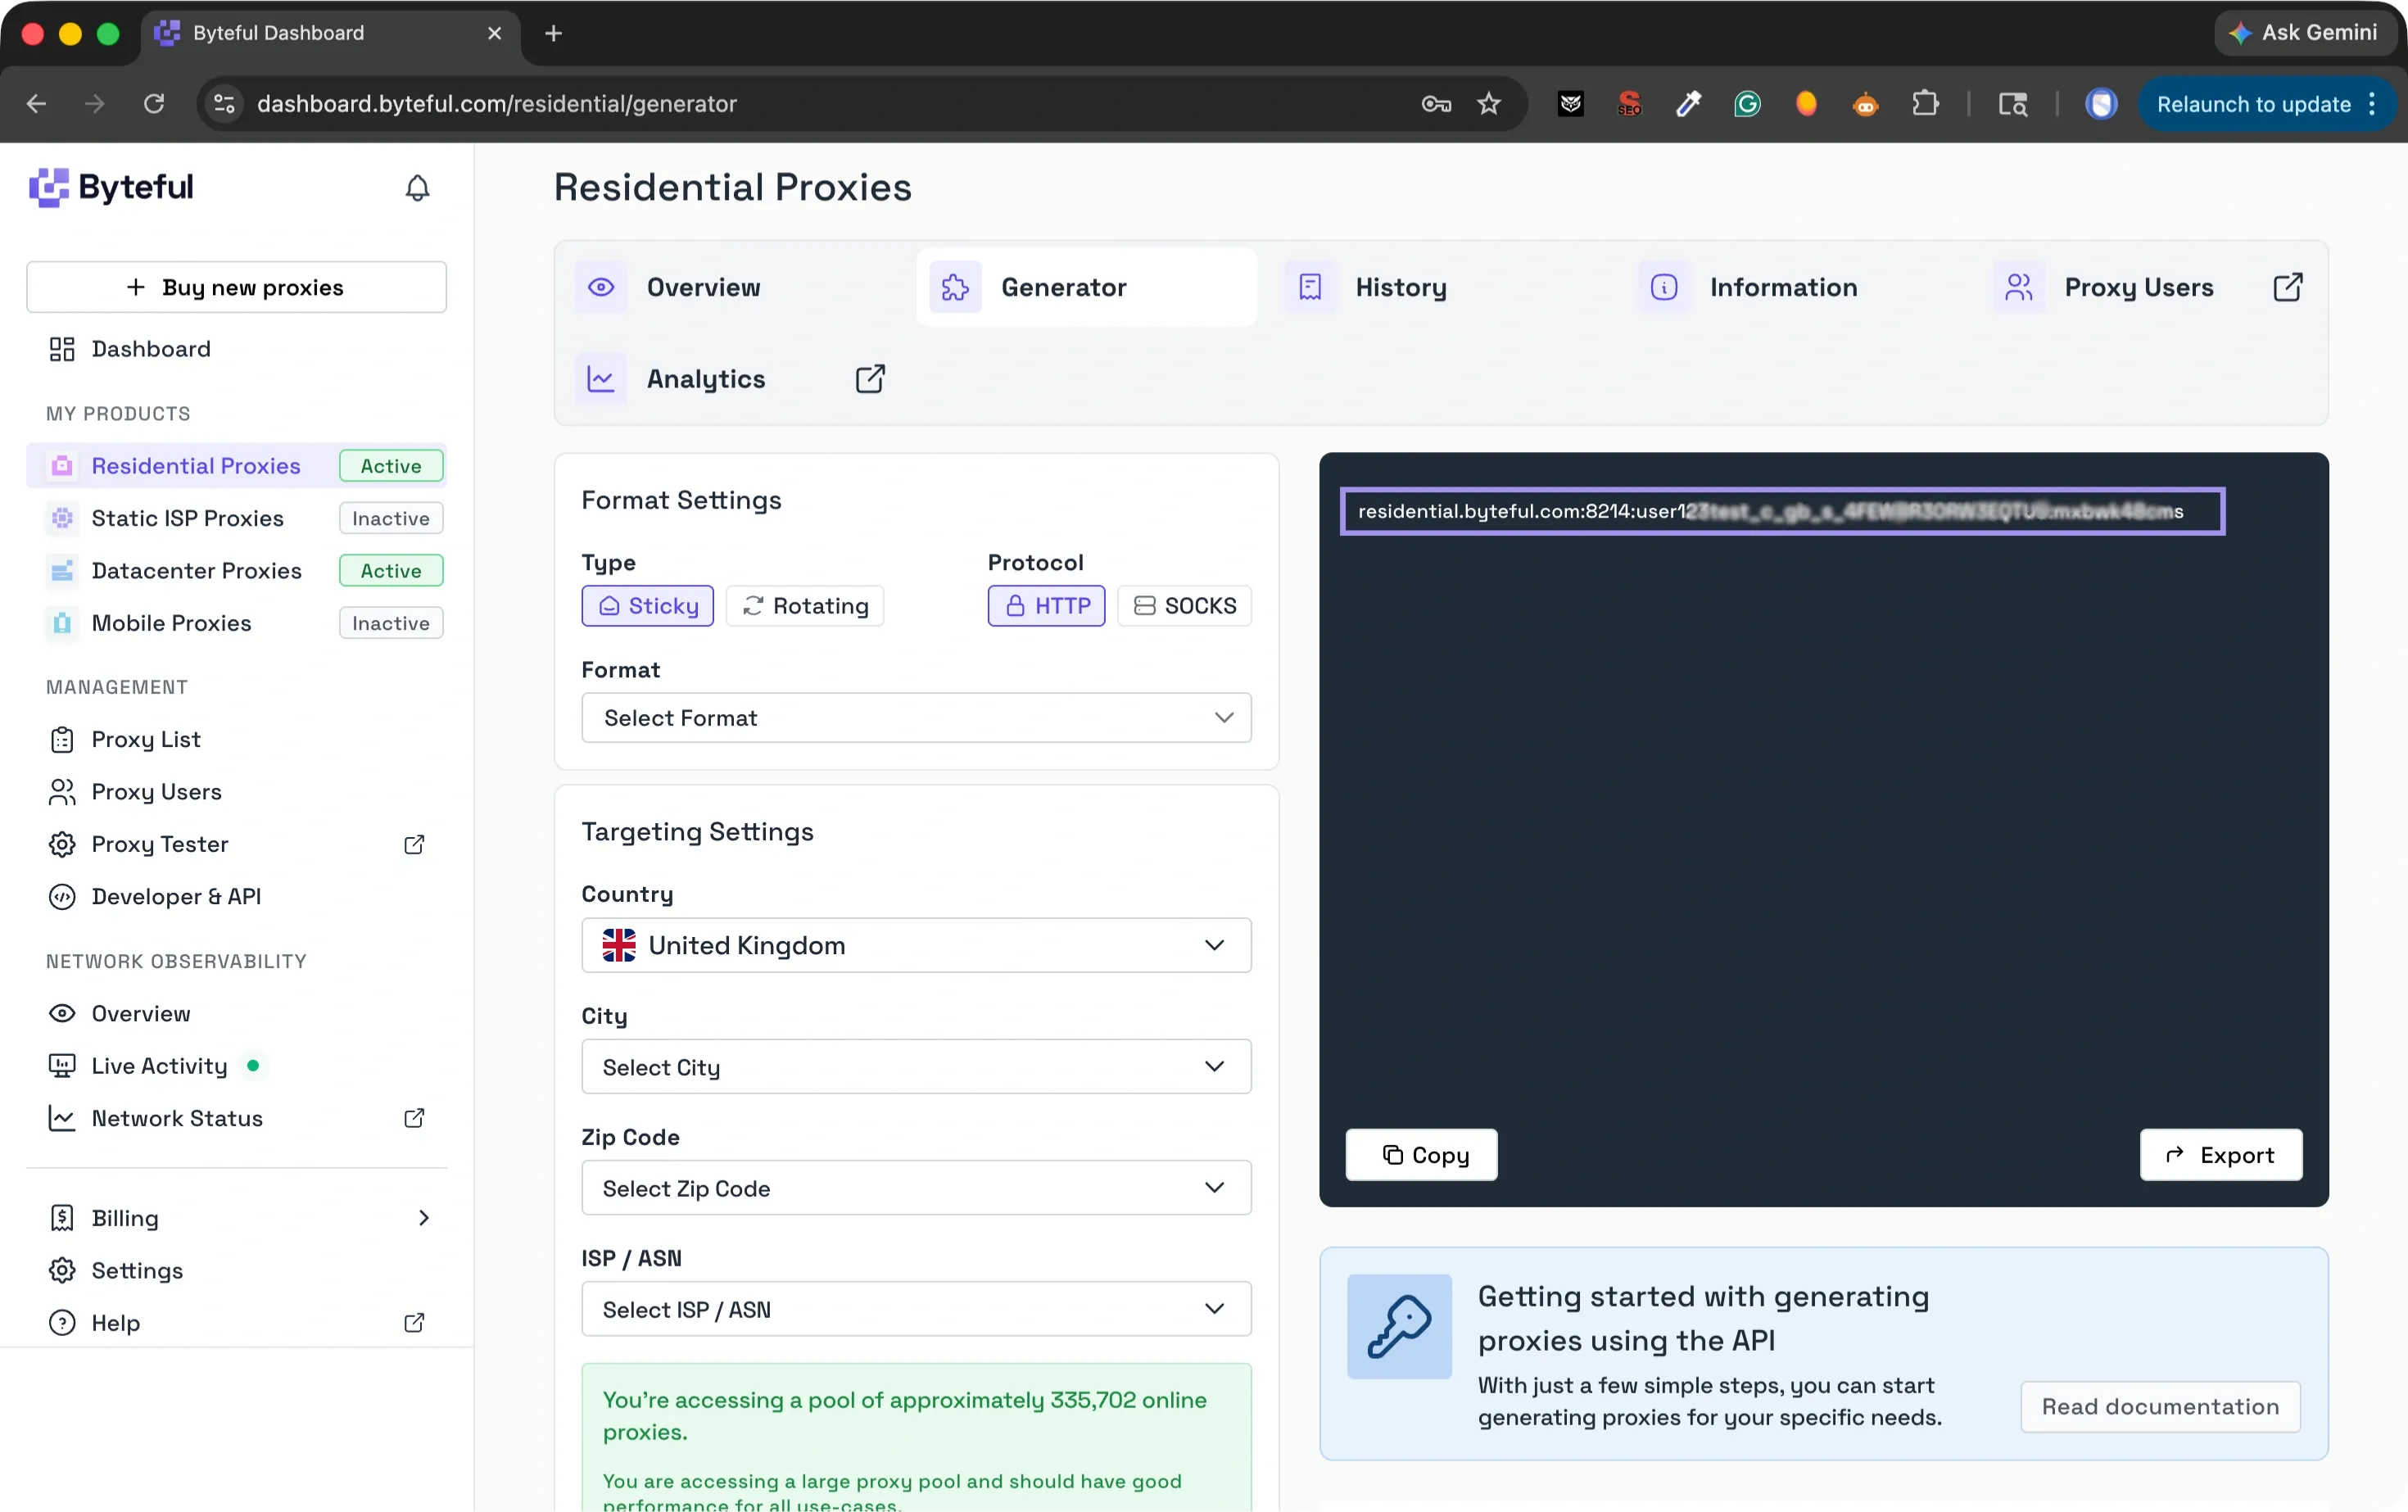Export the generated proxies
Screen dimensions: 2408x1512
(x=2220, y=1155)
